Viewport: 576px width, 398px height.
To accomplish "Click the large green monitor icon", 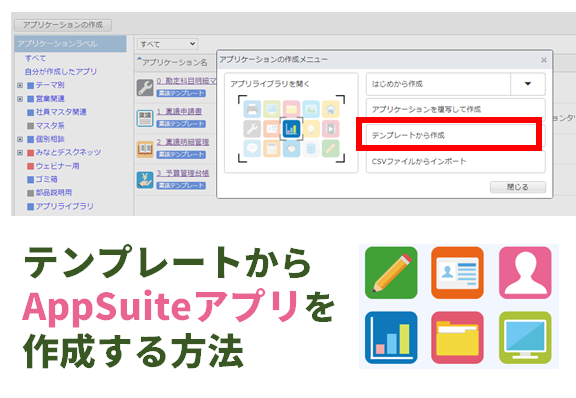I will tap(525, 338).
